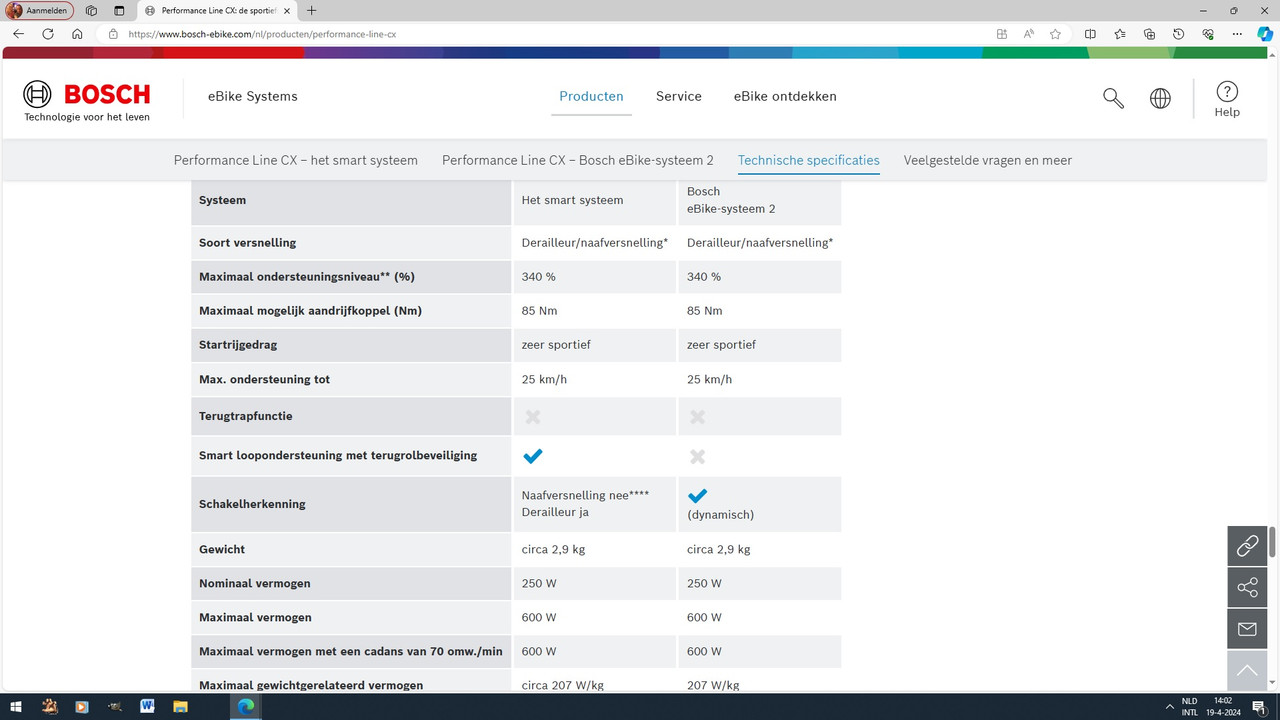Go to Performance Line CX – het smart systeem

(x=296, y=160)
